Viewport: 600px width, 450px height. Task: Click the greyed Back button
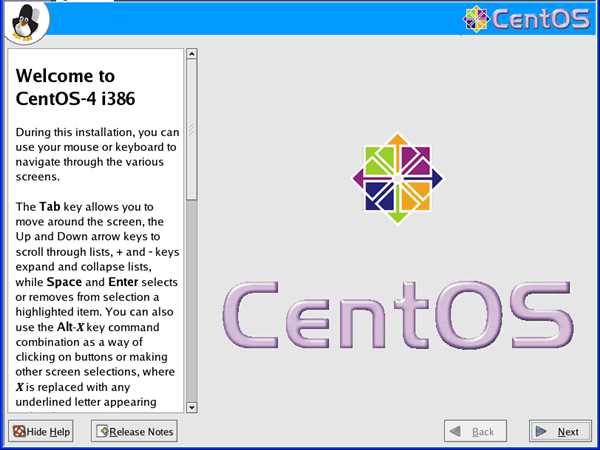(475, 431)
